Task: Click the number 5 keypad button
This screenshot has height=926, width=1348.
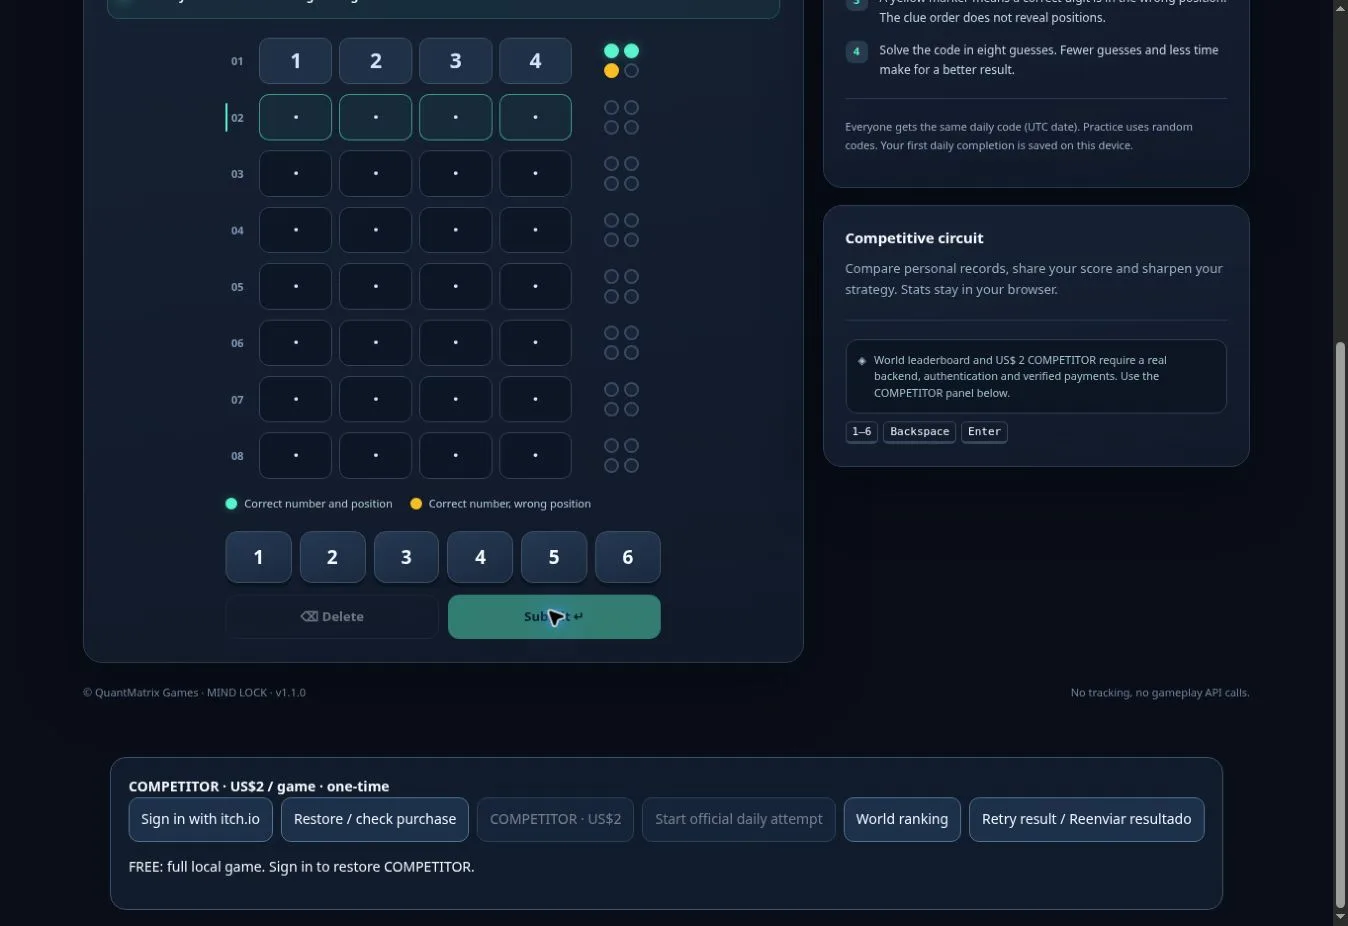Action: pos(554,557)
